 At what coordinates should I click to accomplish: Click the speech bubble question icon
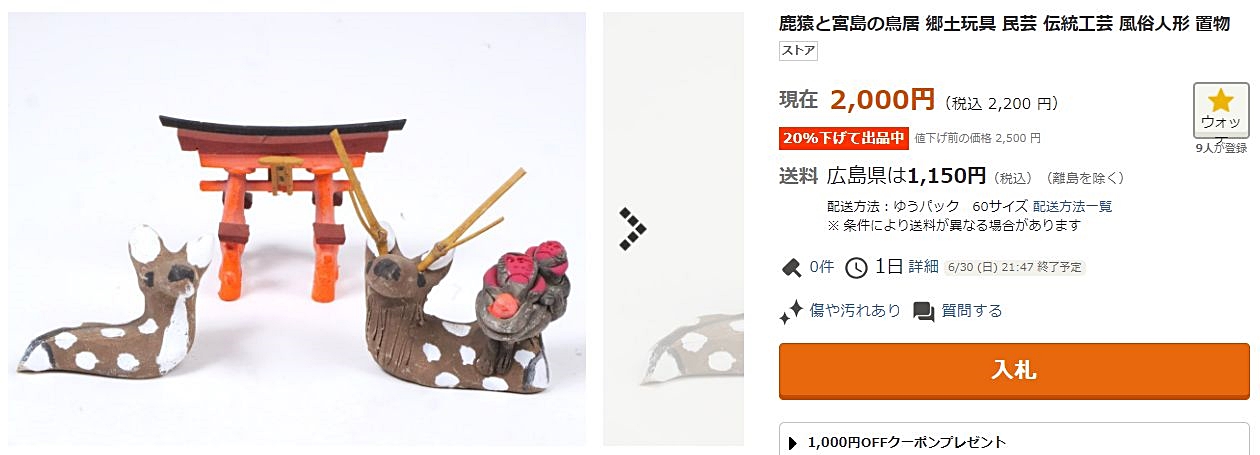point(924,311)
